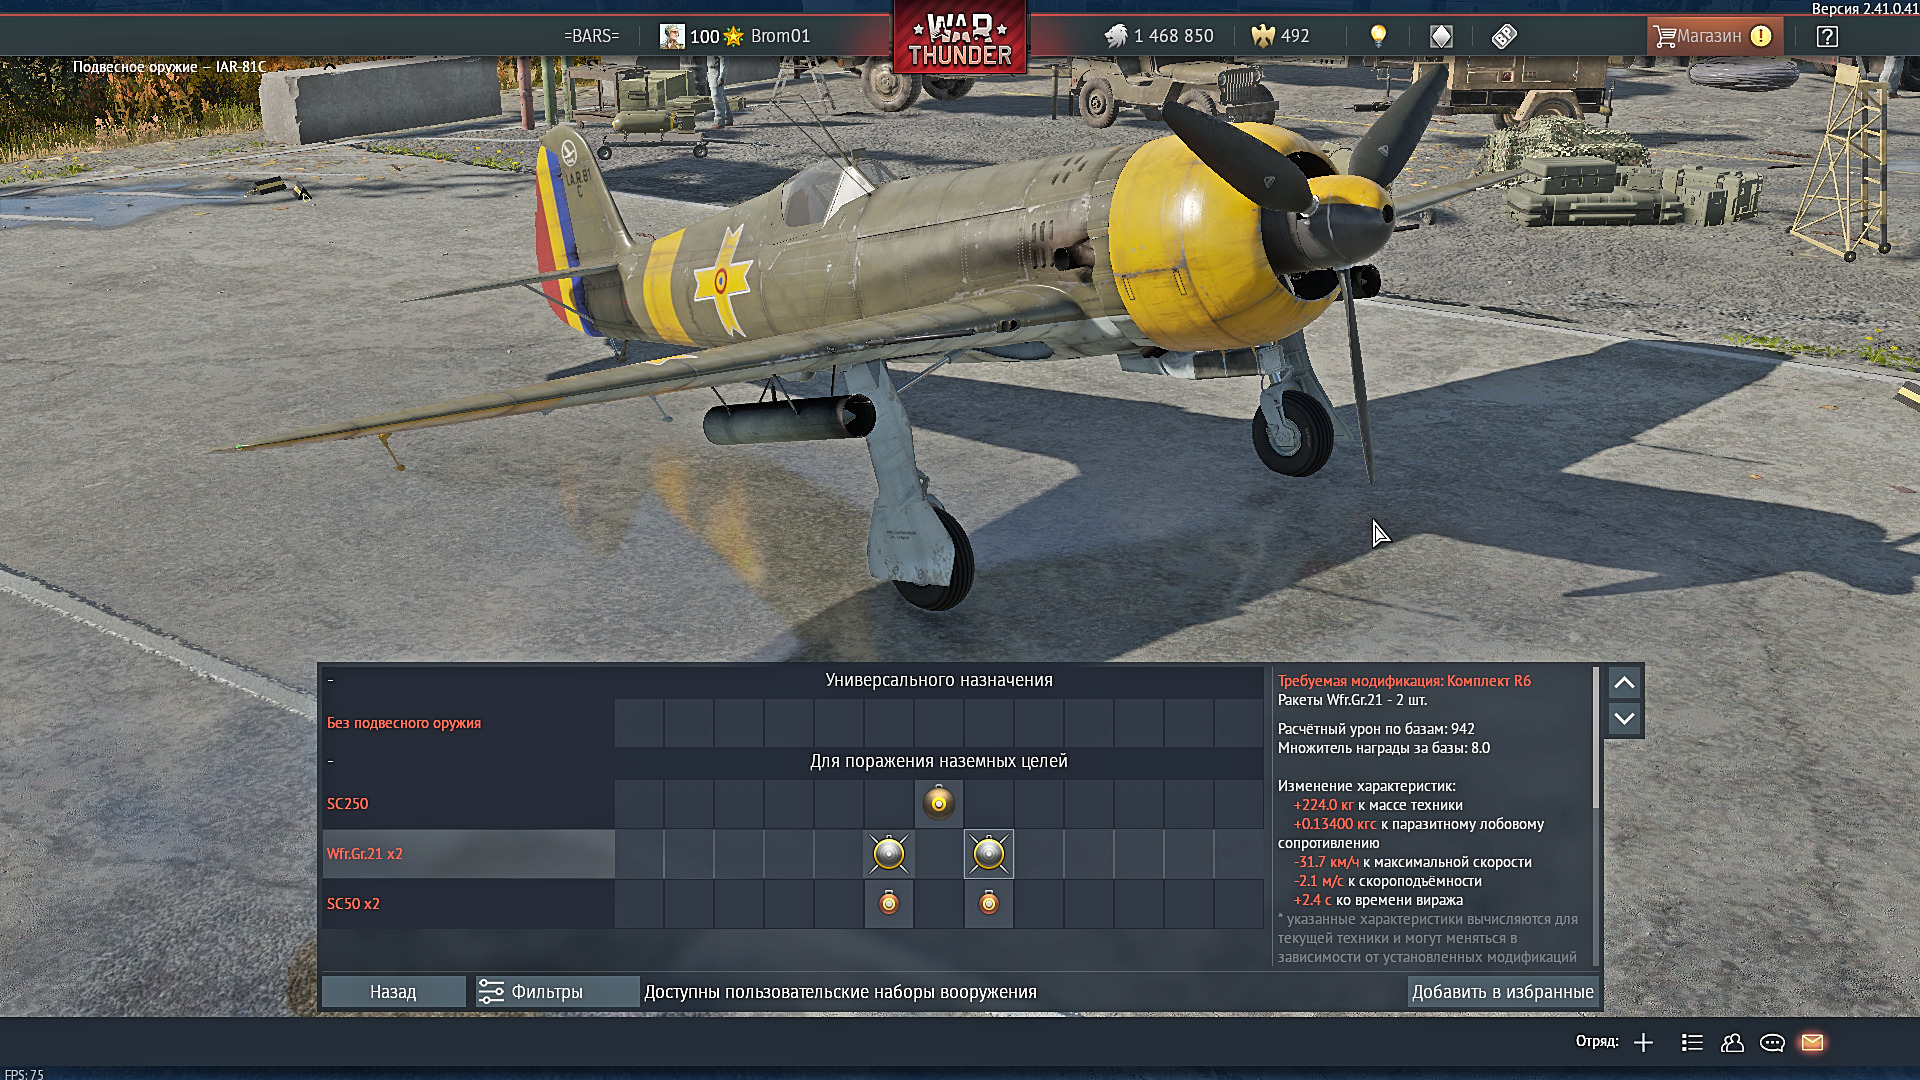Click the +224.0 кг mass line
Viewport: 1920px width, 1080px height.
(1378, 805)
